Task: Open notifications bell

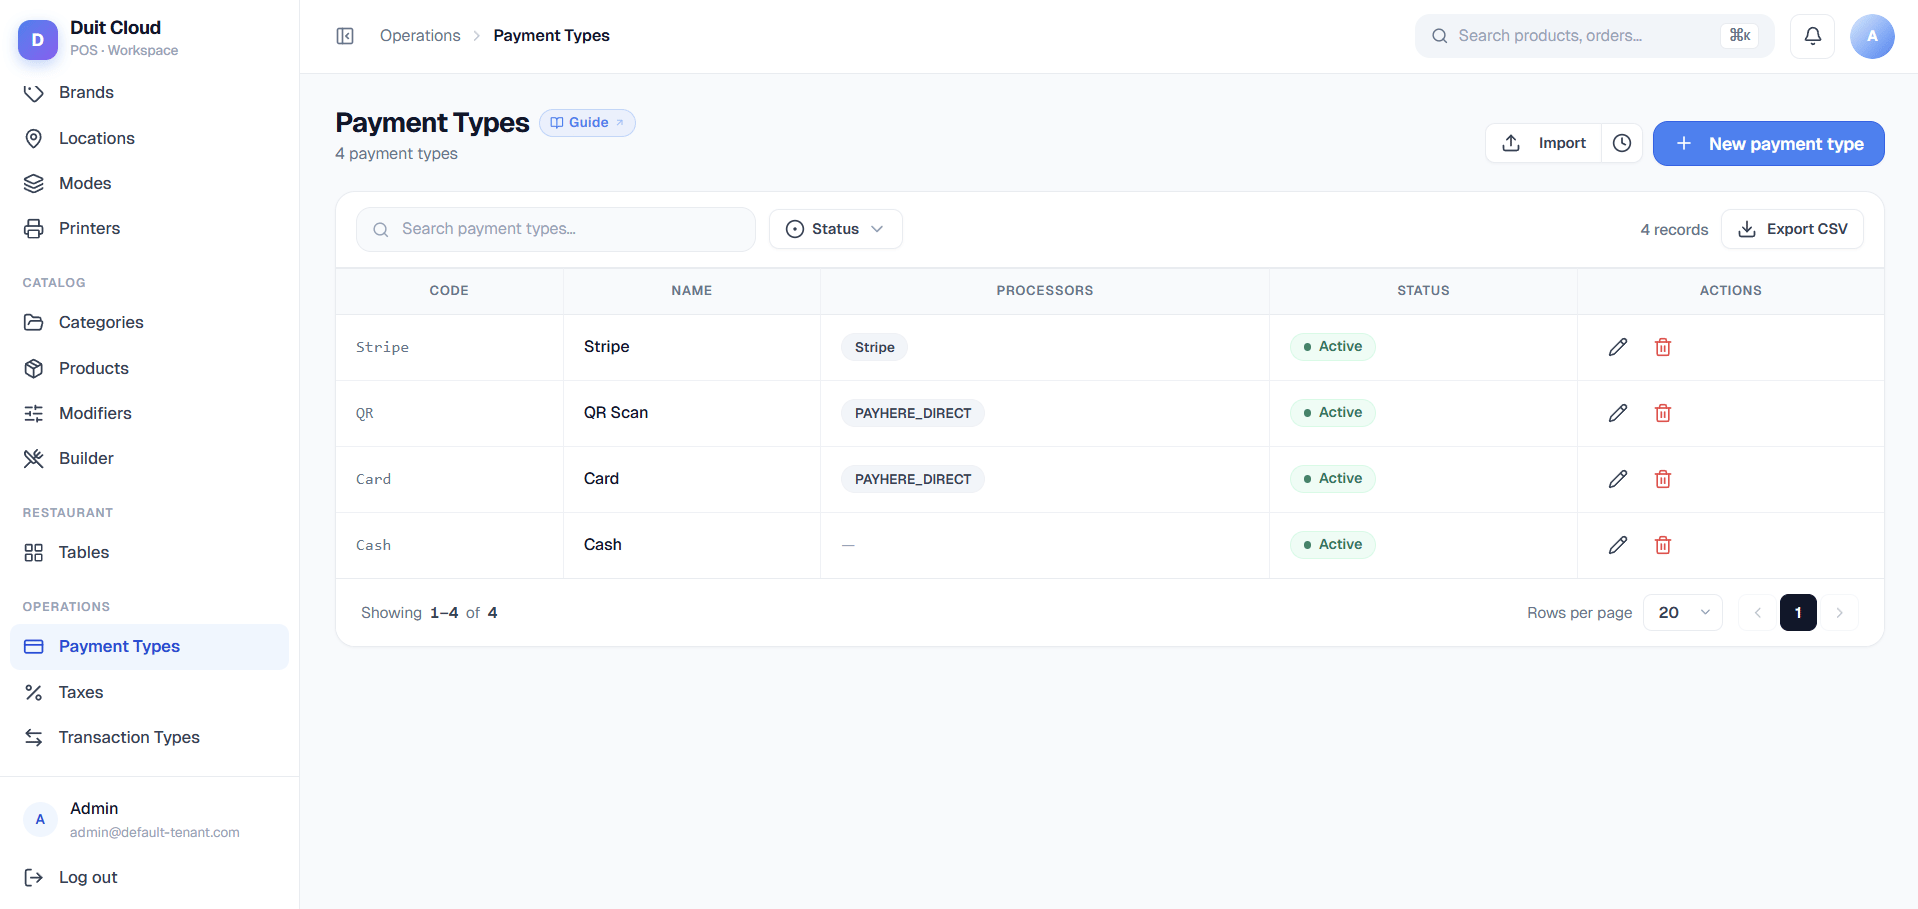Action: coord(1812,36)
